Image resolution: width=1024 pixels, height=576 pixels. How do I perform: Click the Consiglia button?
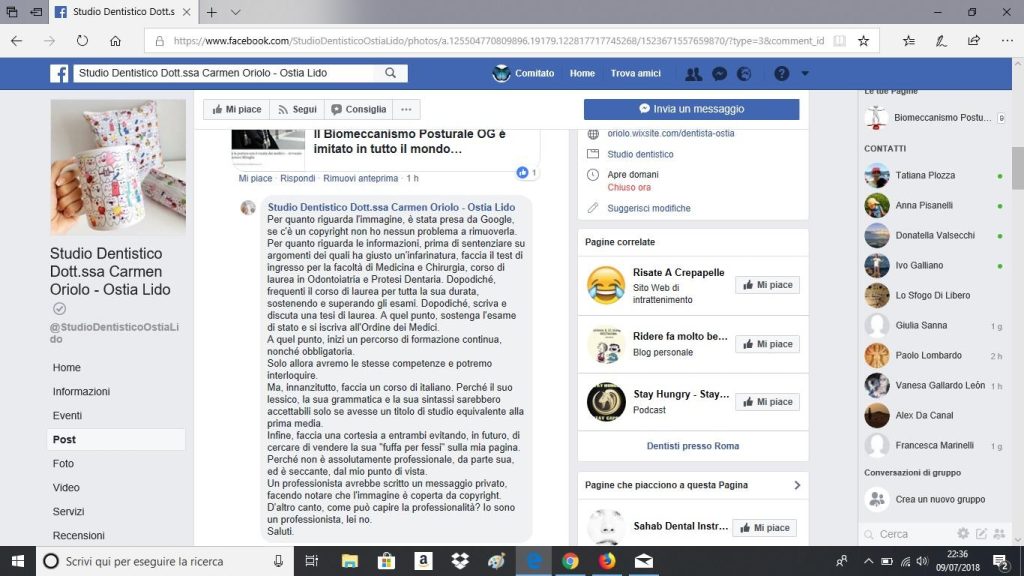pyautogui.click(x=359, y=109)
